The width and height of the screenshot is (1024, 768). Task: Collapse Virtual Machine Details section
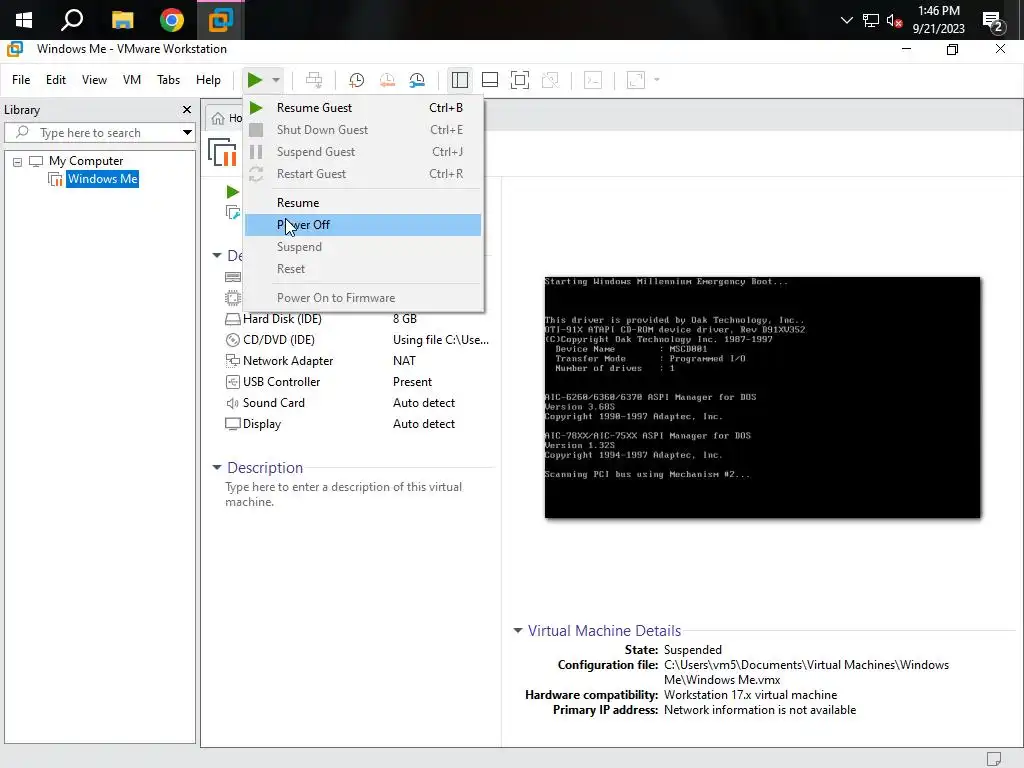[x=518, y=631]
